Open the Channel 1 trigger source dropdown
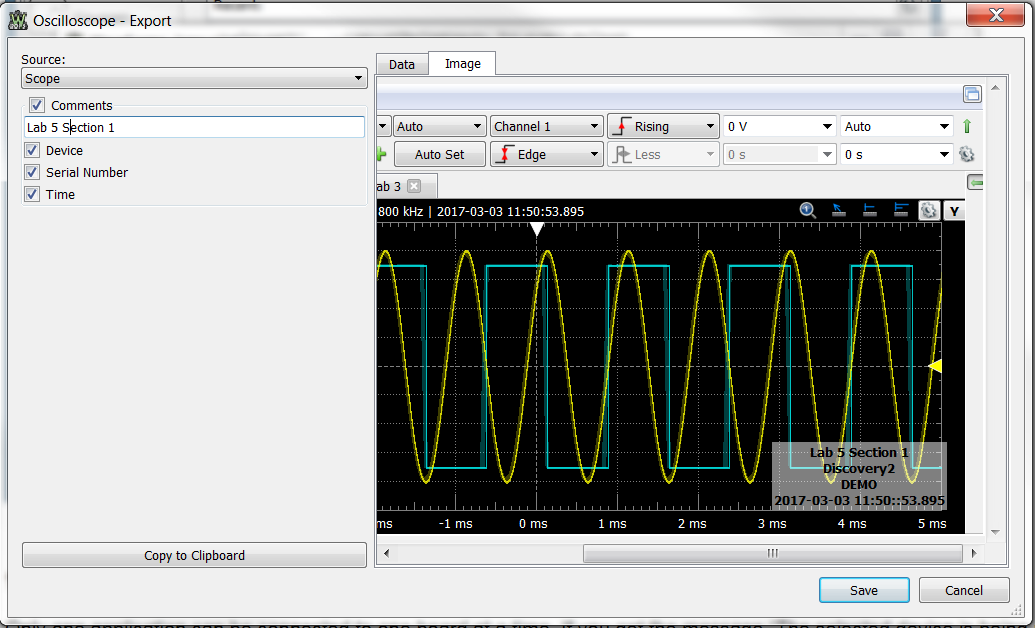1035x628 pixels. pyautogui.click(x=546, y=126)
